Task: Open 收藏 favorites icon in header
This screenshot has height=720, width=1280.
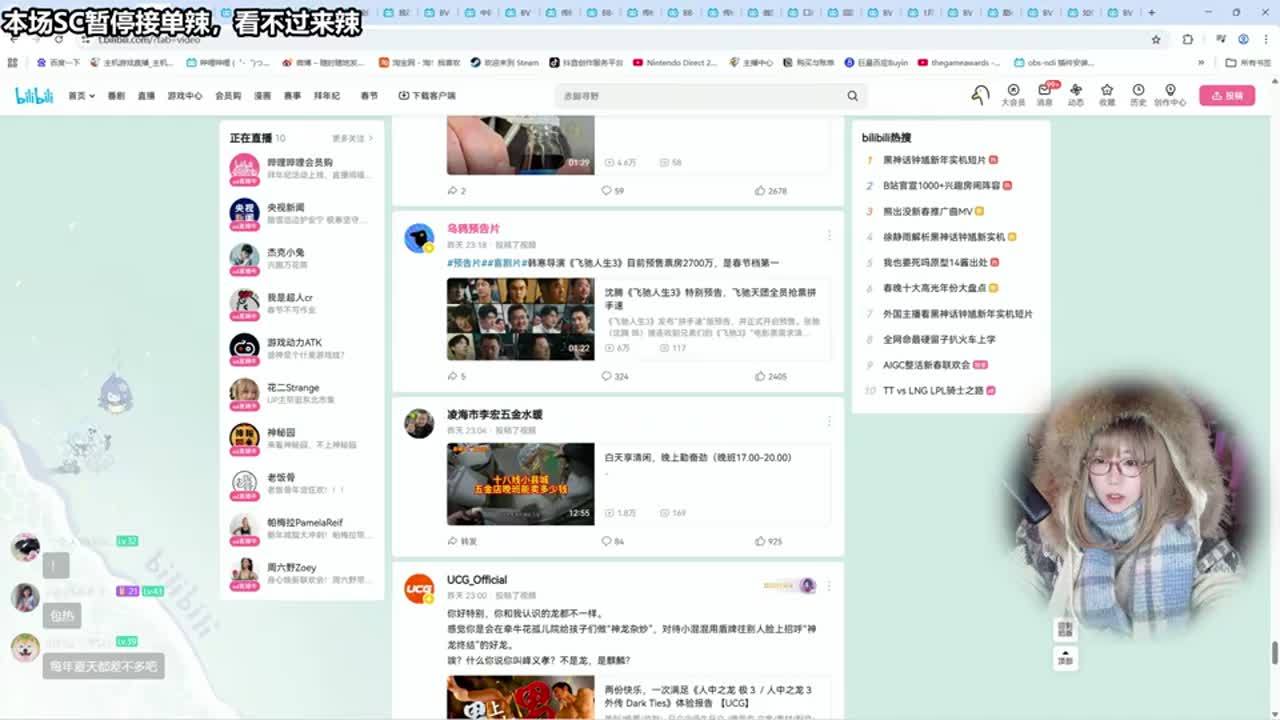Action: click(x=1107, y=94)
